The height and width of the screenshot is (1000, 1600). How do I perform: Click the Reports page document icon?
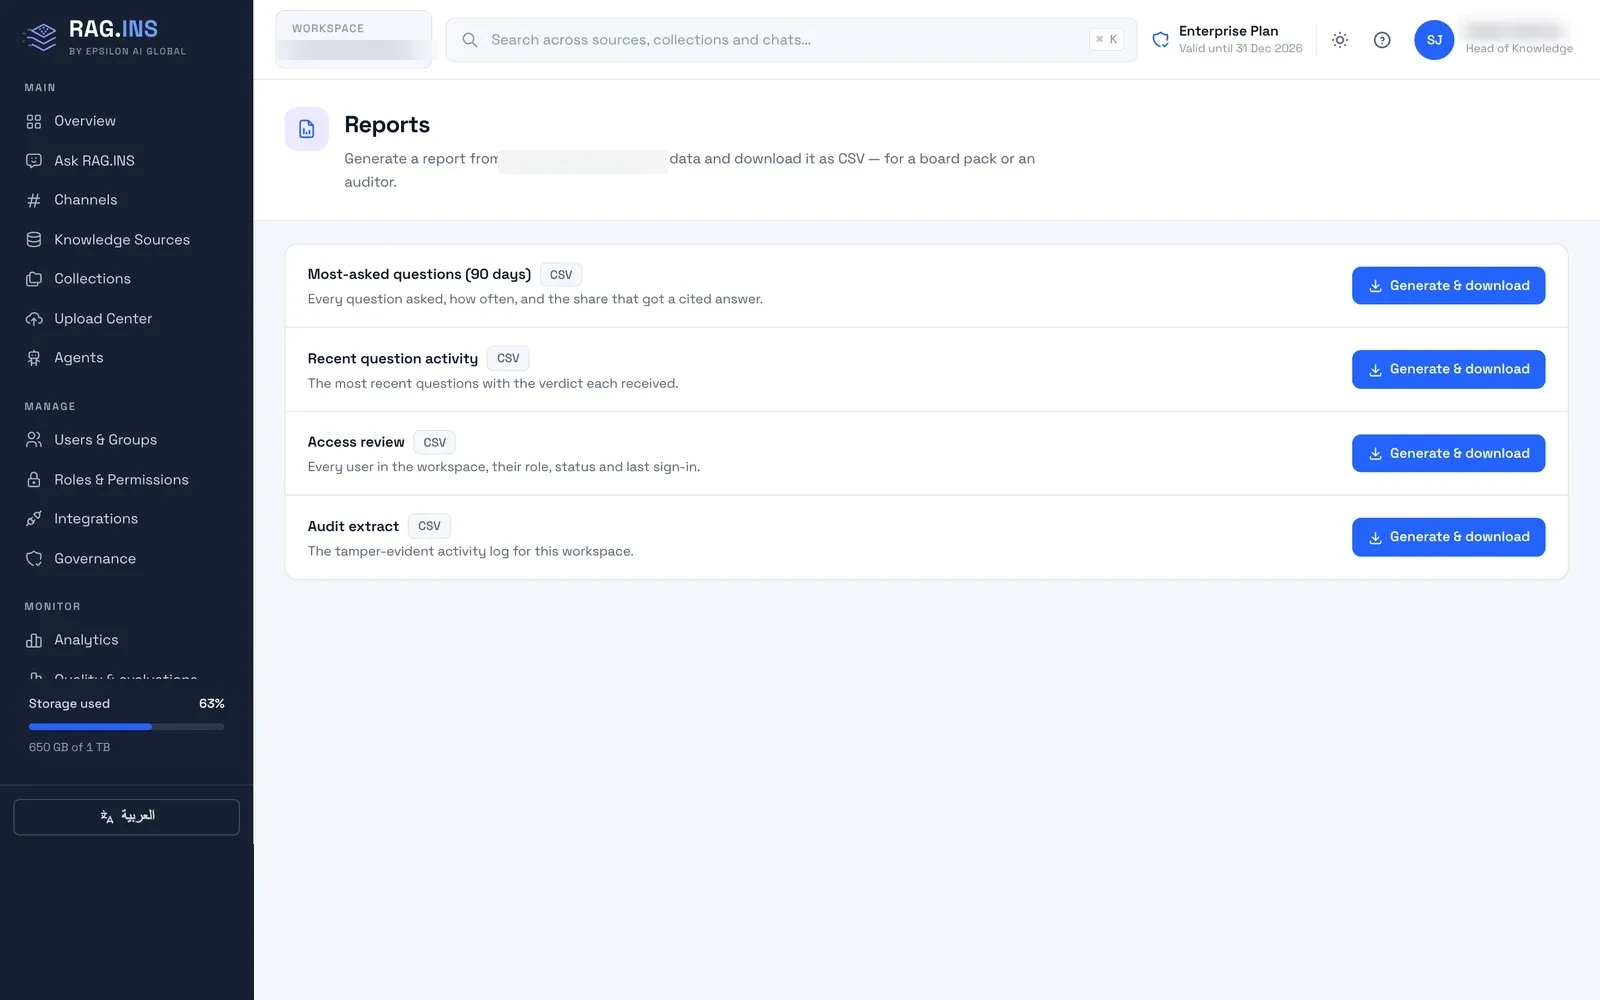click(307, 129)
